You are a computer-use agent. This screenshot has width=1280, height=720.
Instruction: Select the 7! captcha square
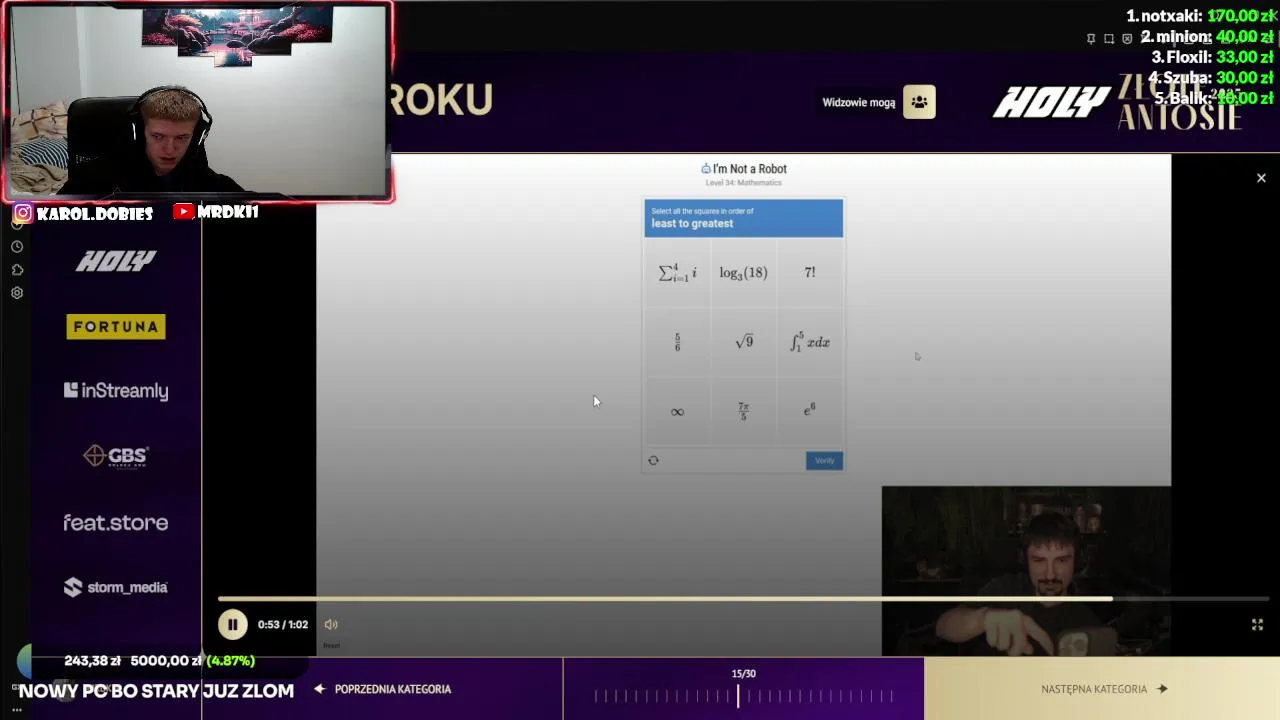pyautogui.click(x=809, y=273)
